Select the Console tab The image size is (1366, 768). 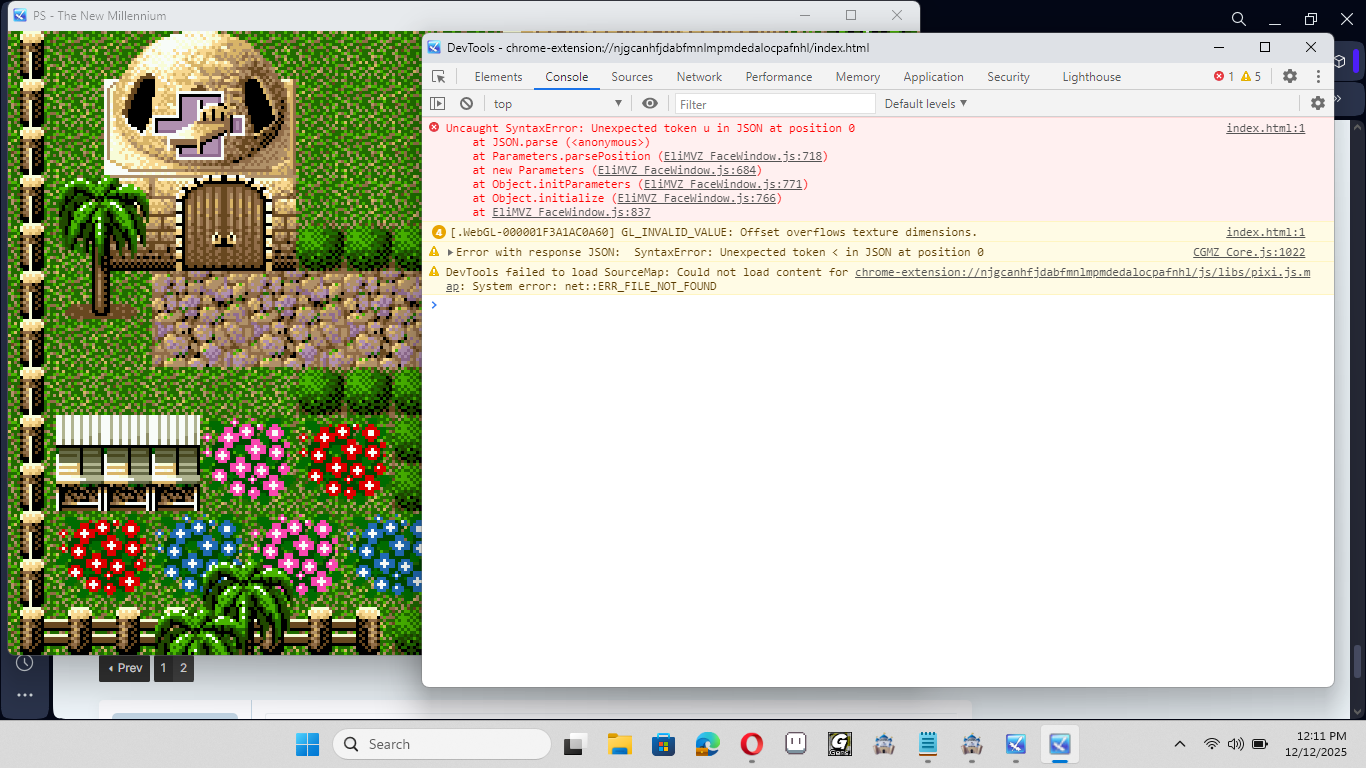(567, 77)
